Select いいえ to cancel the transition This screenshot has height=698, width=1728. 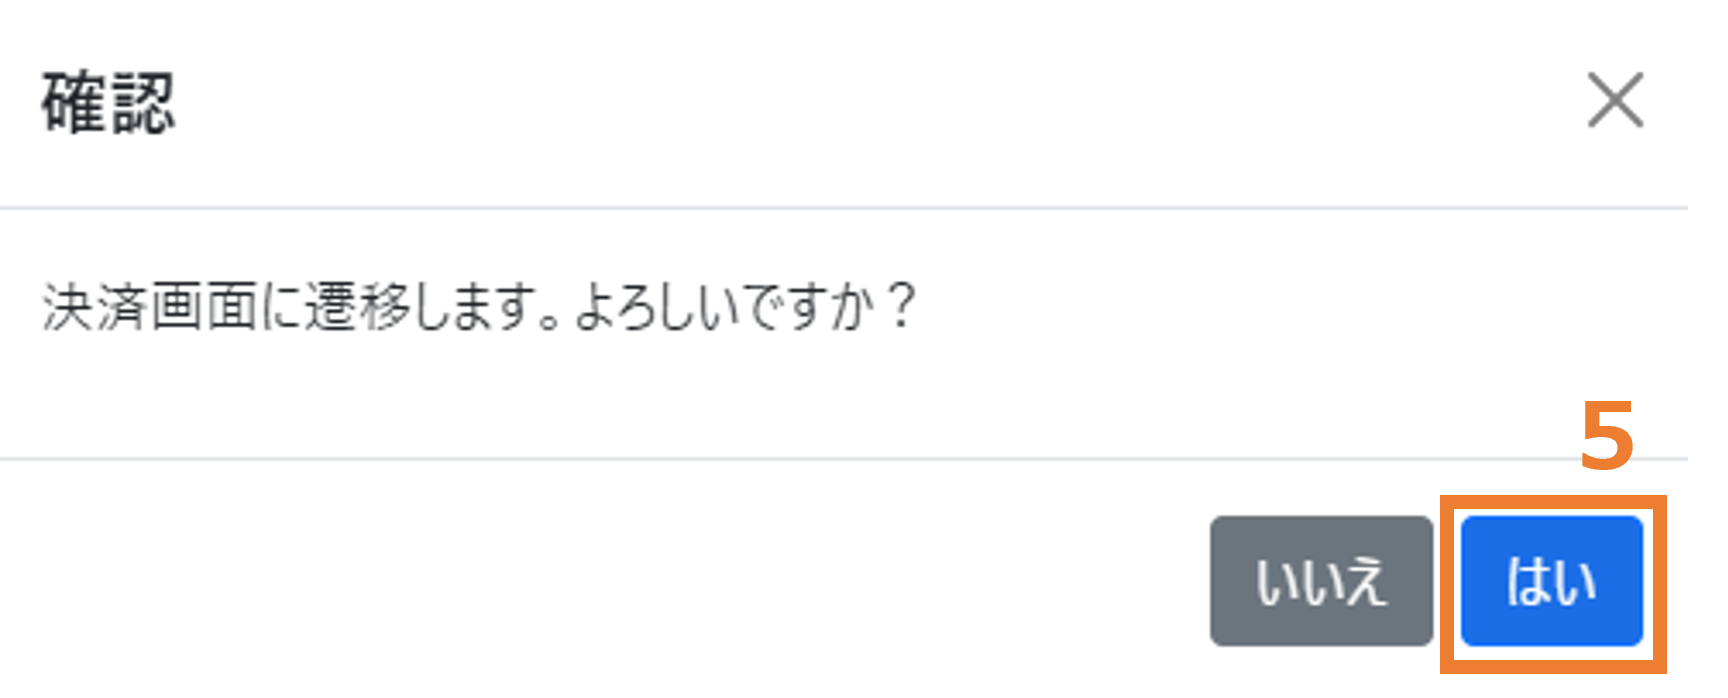(1321, 581)
